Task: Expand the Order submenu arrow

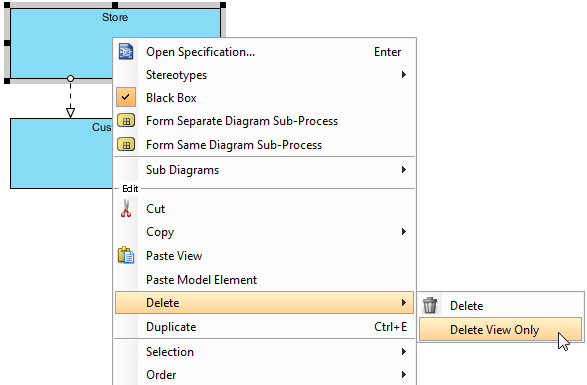Action: point(404,375)
